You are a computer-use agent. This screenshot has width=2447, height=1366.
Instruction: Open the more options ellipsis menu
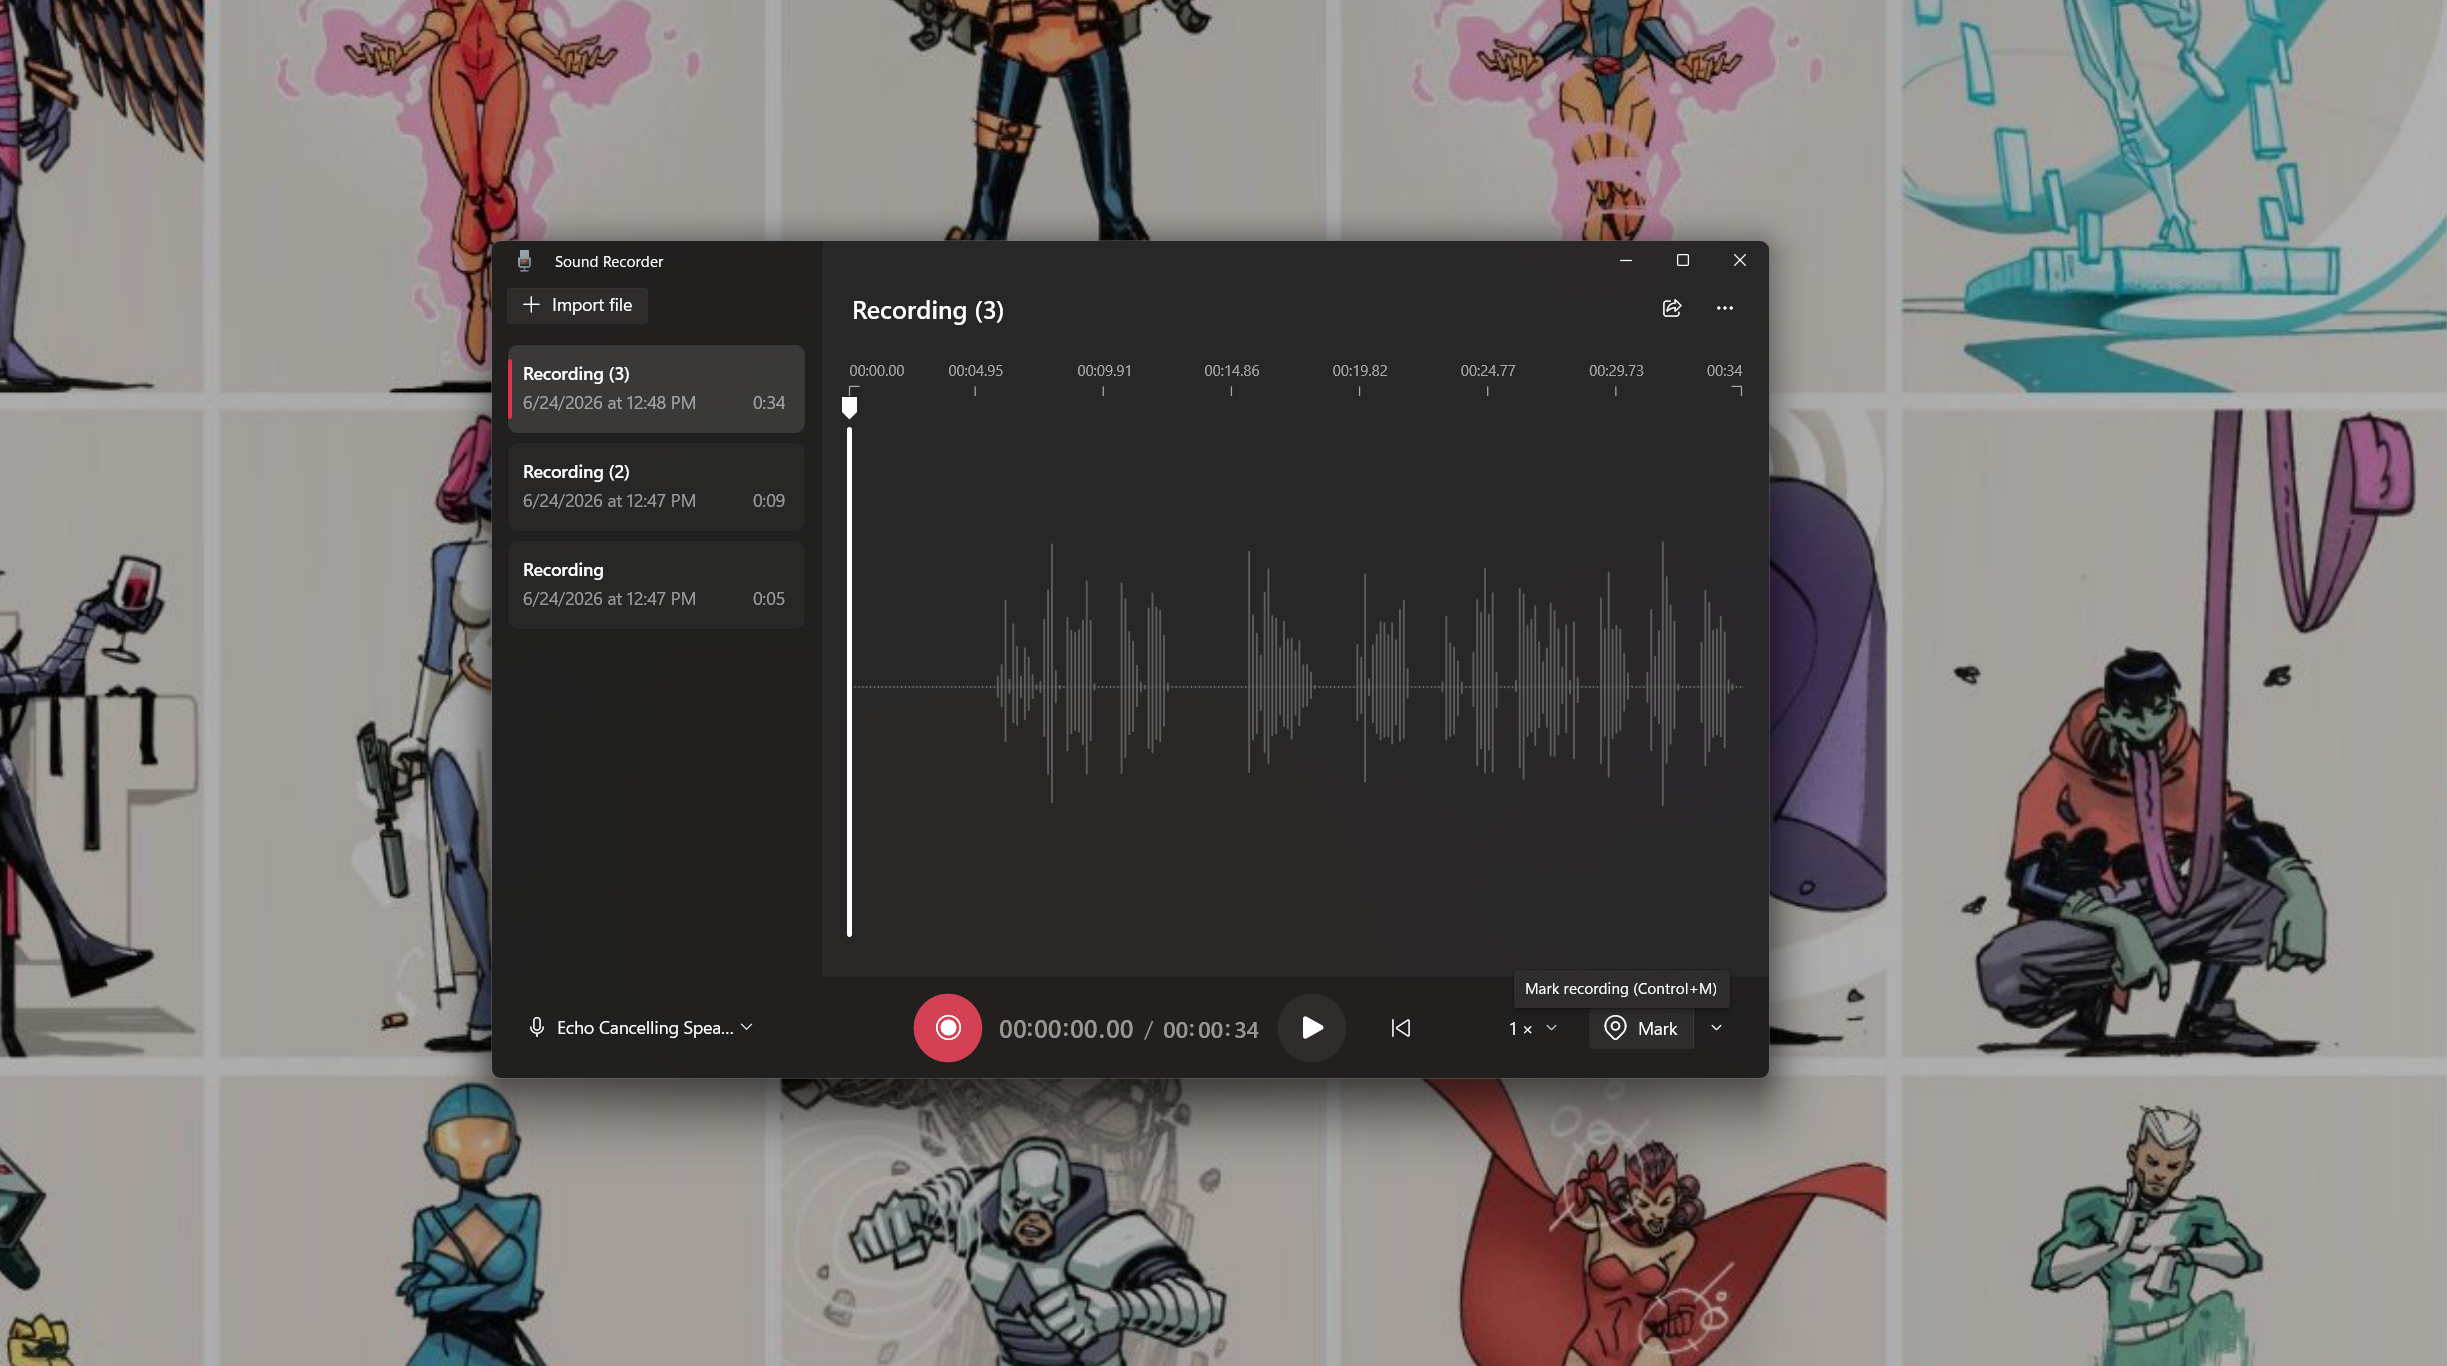pos(1725,308)
